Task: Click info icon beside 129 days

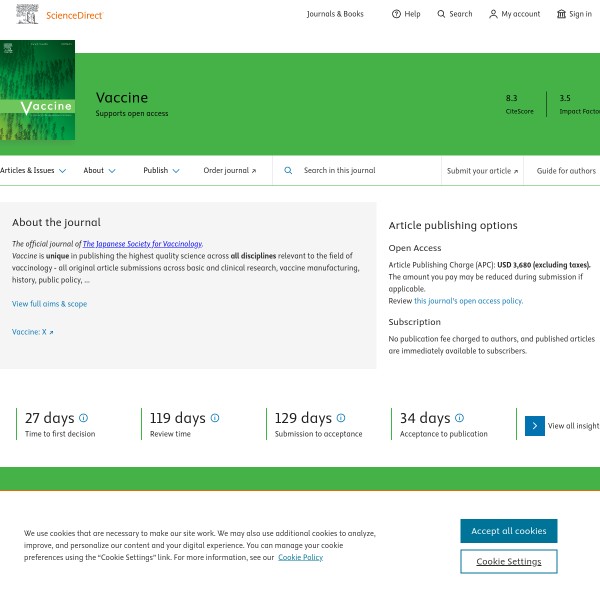Action: point(340,418)
